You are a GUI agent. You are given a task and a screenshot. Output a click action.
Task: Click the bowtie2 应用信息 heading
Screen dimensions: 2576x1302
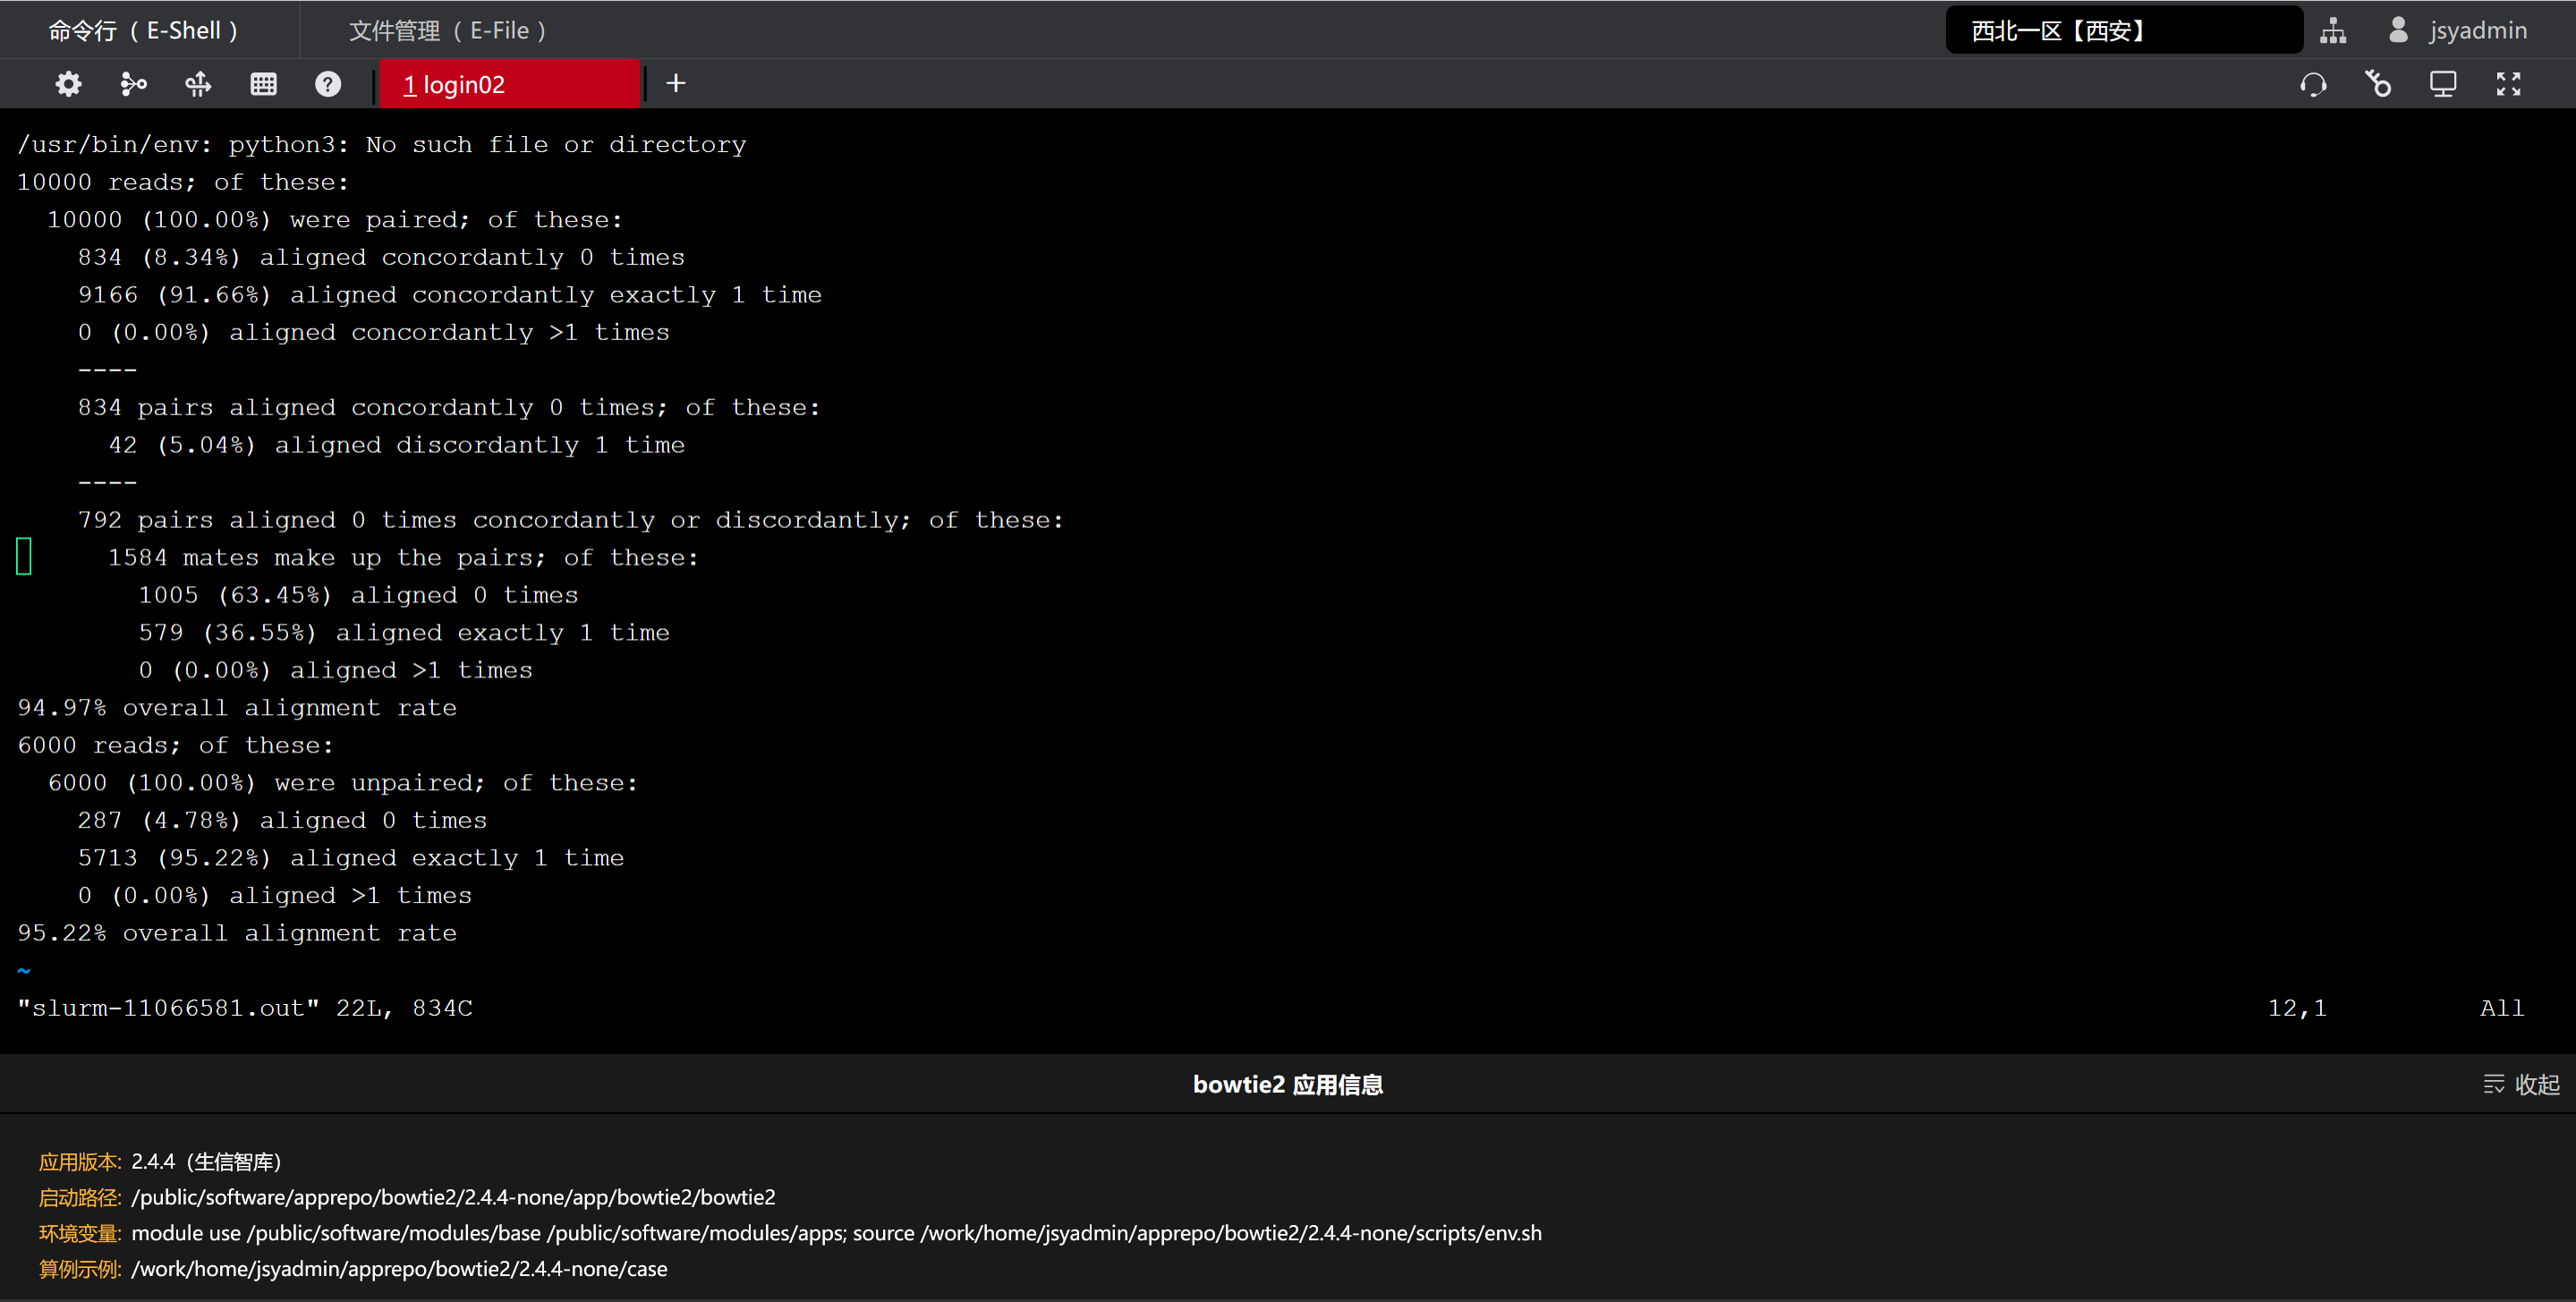[x=1288, y=1084]
